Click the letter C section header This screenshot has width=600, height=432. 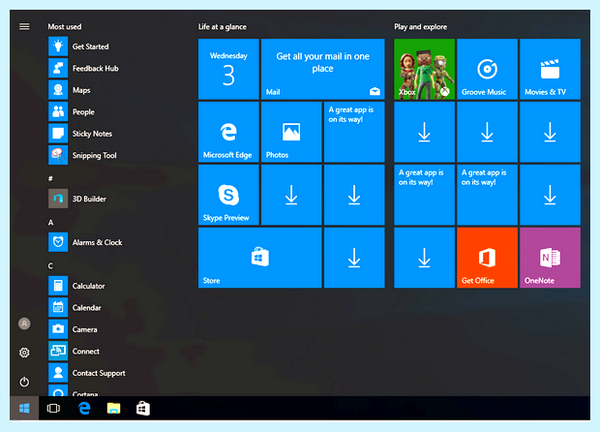pyautogui.click(x=51, y=266)
